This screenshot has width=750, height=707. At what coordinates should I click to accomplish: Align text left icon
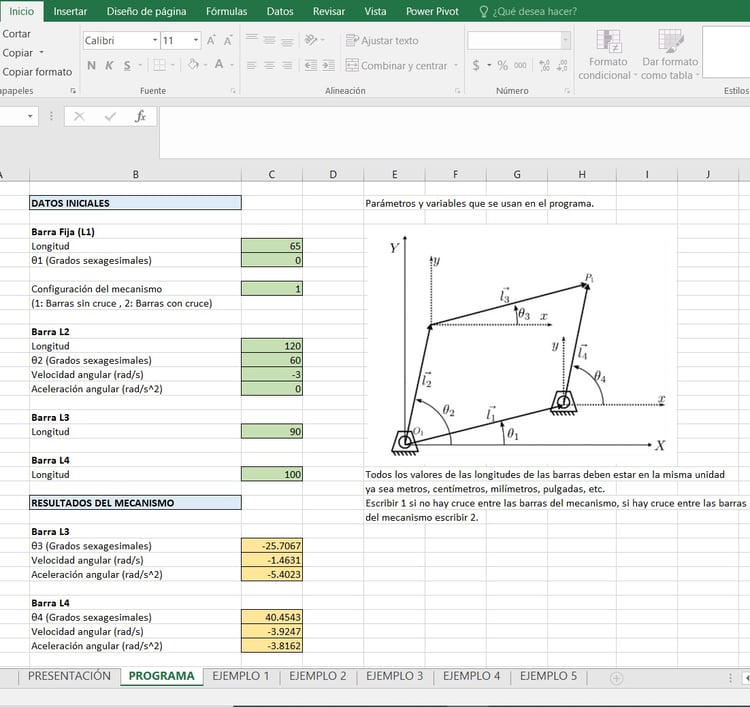[252, 66]
